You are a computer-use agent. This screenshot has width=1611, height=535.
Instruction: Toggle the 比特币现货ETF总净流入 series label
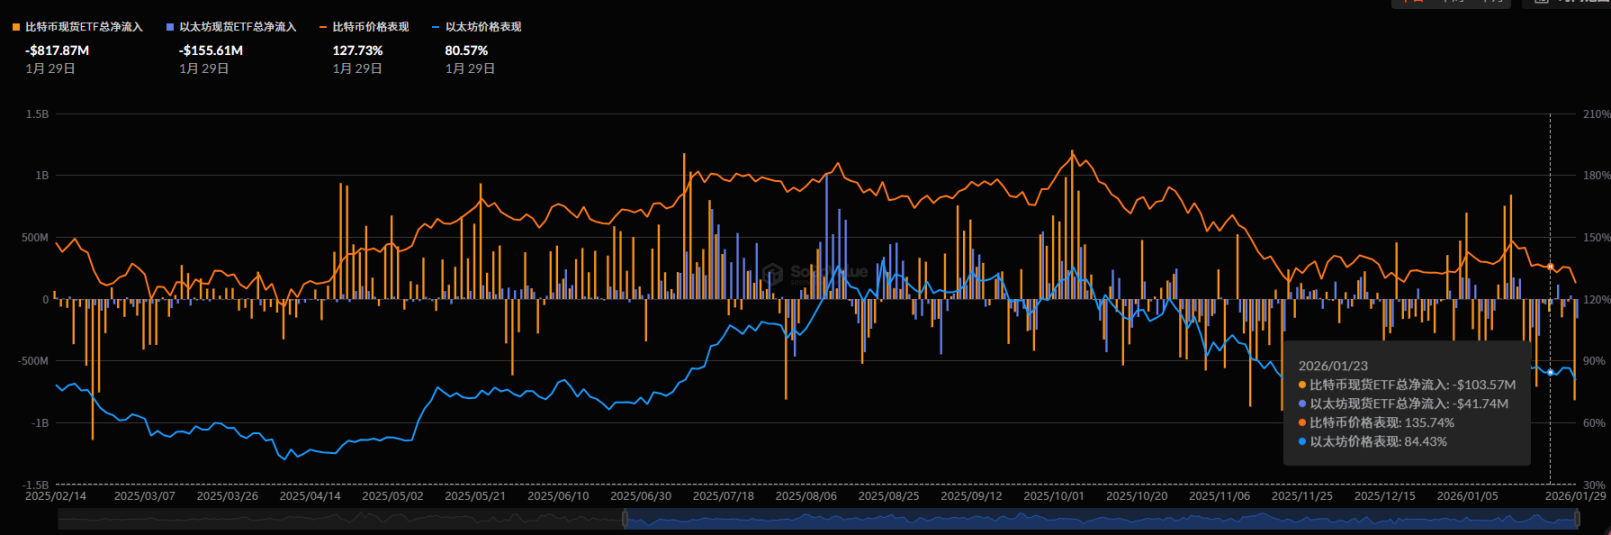click(84, 27)
